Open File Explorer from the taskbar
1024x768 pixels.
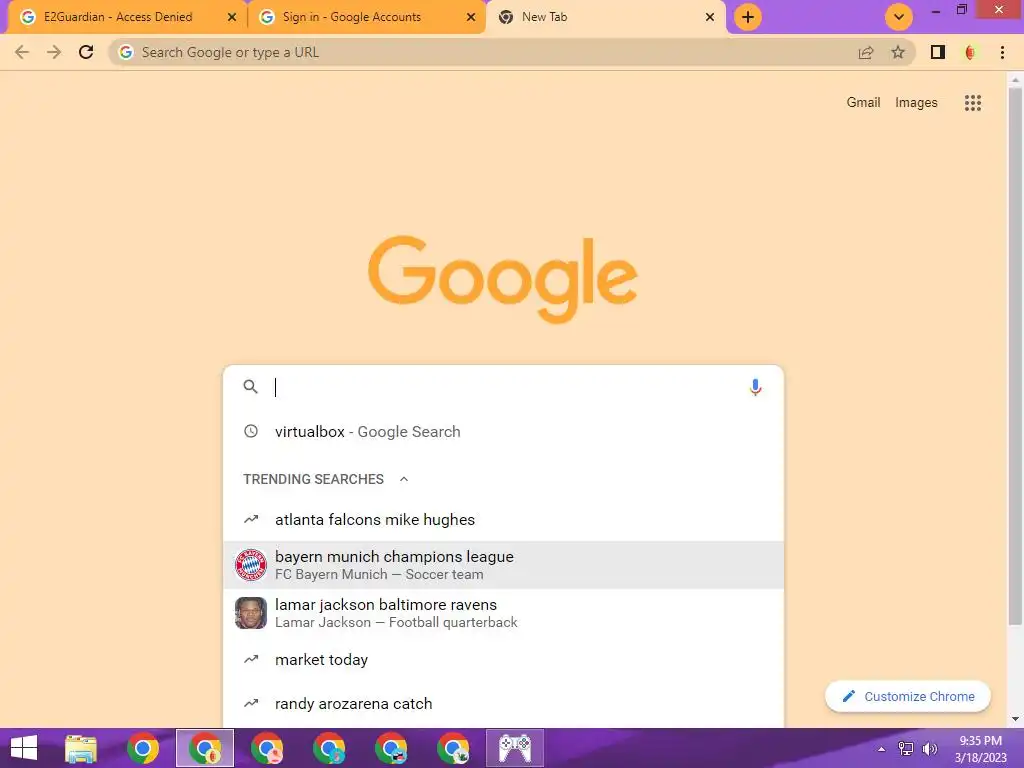[x=81, y=748]
